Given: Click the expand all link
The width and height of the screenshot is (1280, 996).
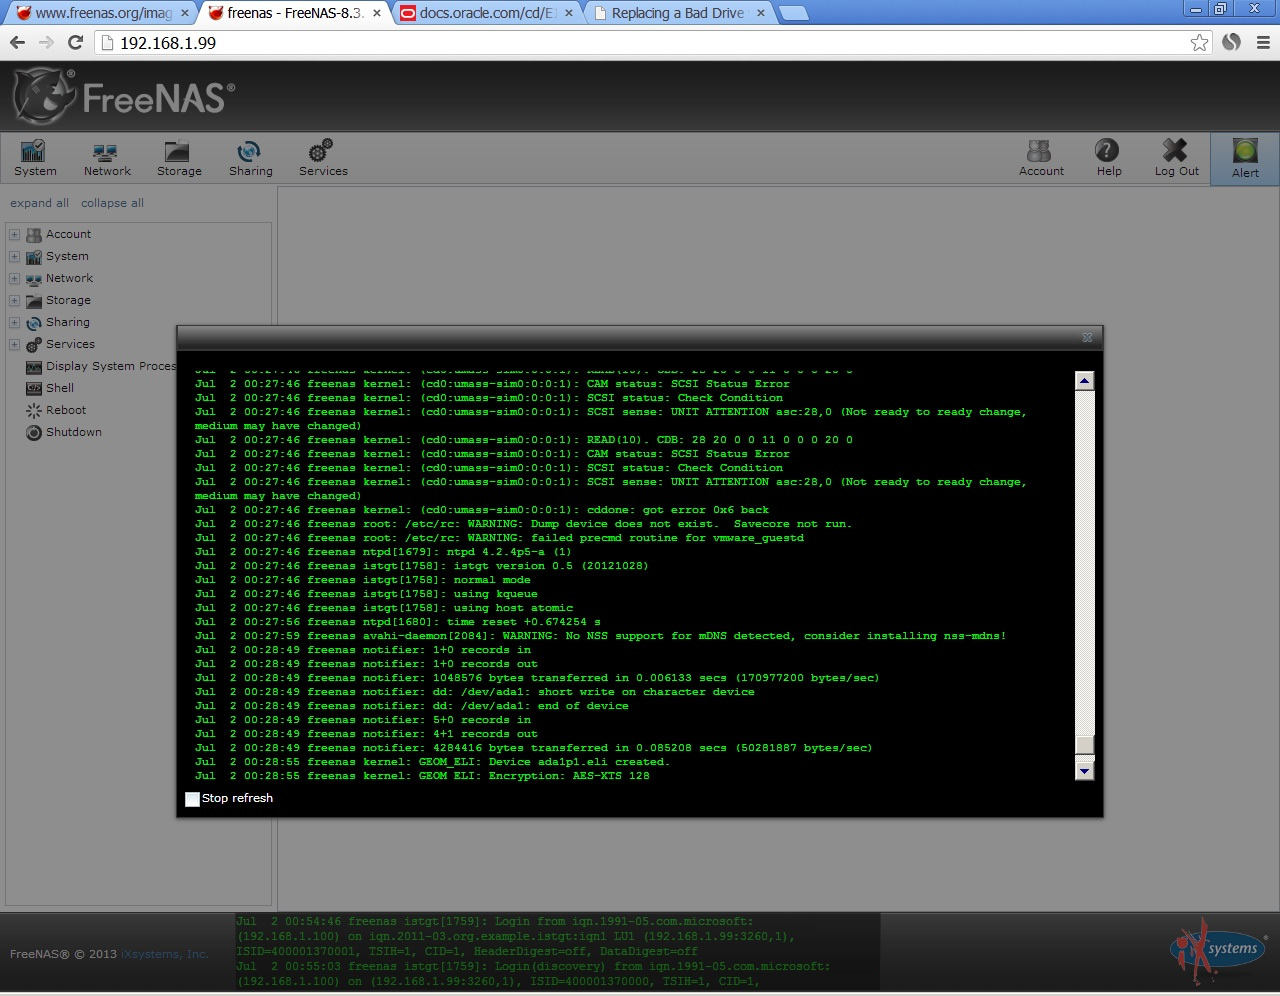Looking at the screenshot, I should tap(39, 203).
